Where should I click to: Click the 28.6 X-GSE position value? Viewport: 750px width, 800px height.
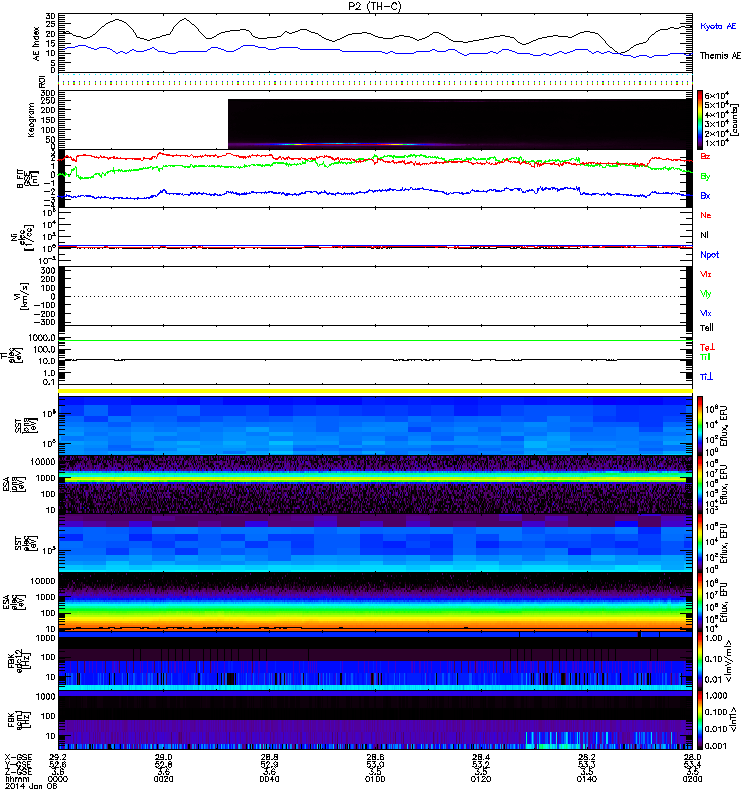(375, 757)
